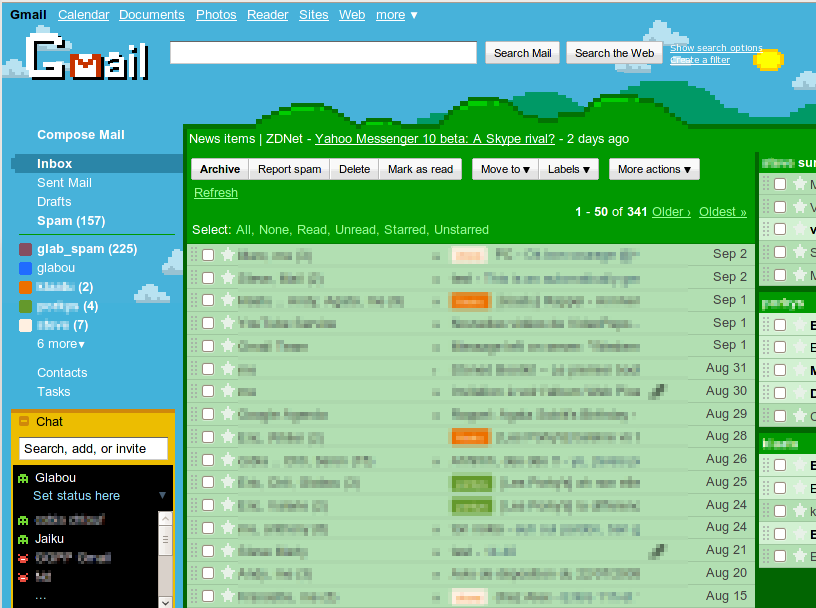
Task: Open the Move to dropdown
Action: pos(505,169)
